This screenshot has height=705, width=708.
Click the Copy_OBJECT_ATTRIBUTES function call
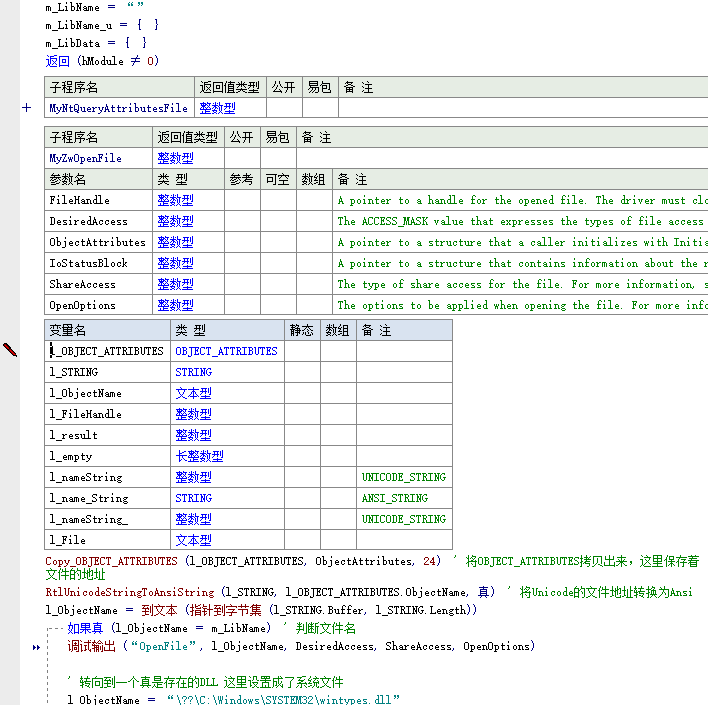[x=113, y=562]
